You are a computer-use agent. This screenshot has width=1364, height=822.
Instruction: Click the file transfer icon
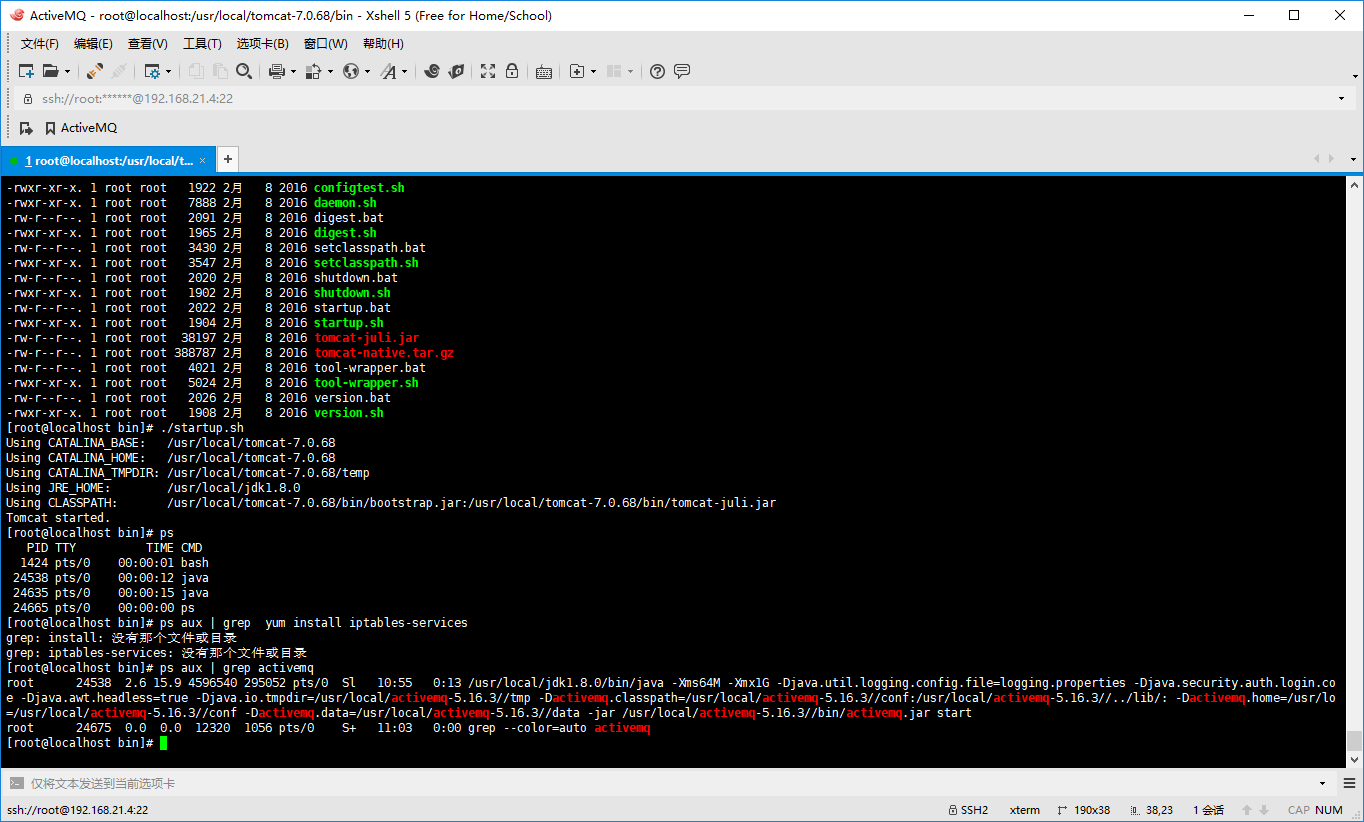click(x=313, y=71)
